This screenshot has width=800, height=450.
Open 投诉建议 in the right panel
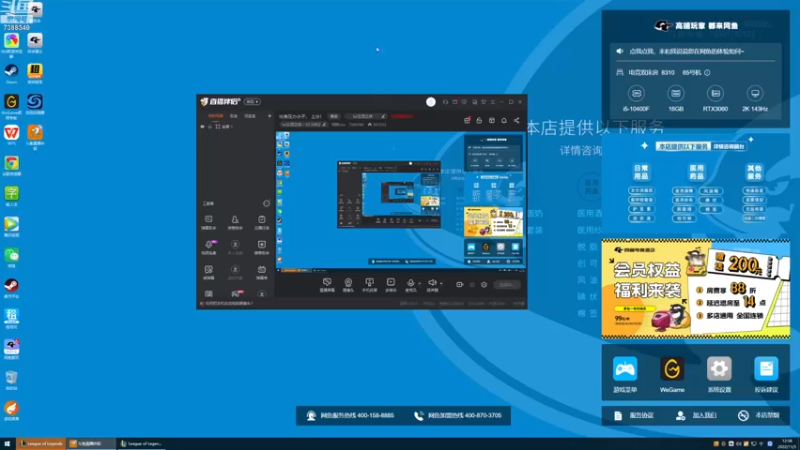pyautogui.click(x=766, y=374)
